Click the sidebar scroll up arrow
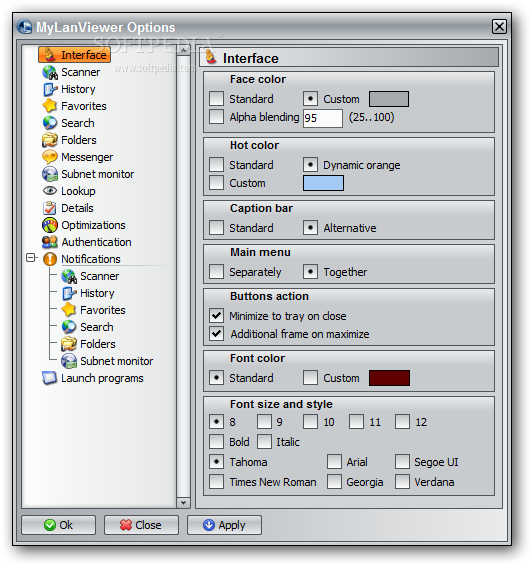532x566 pixels. [183, 50]
